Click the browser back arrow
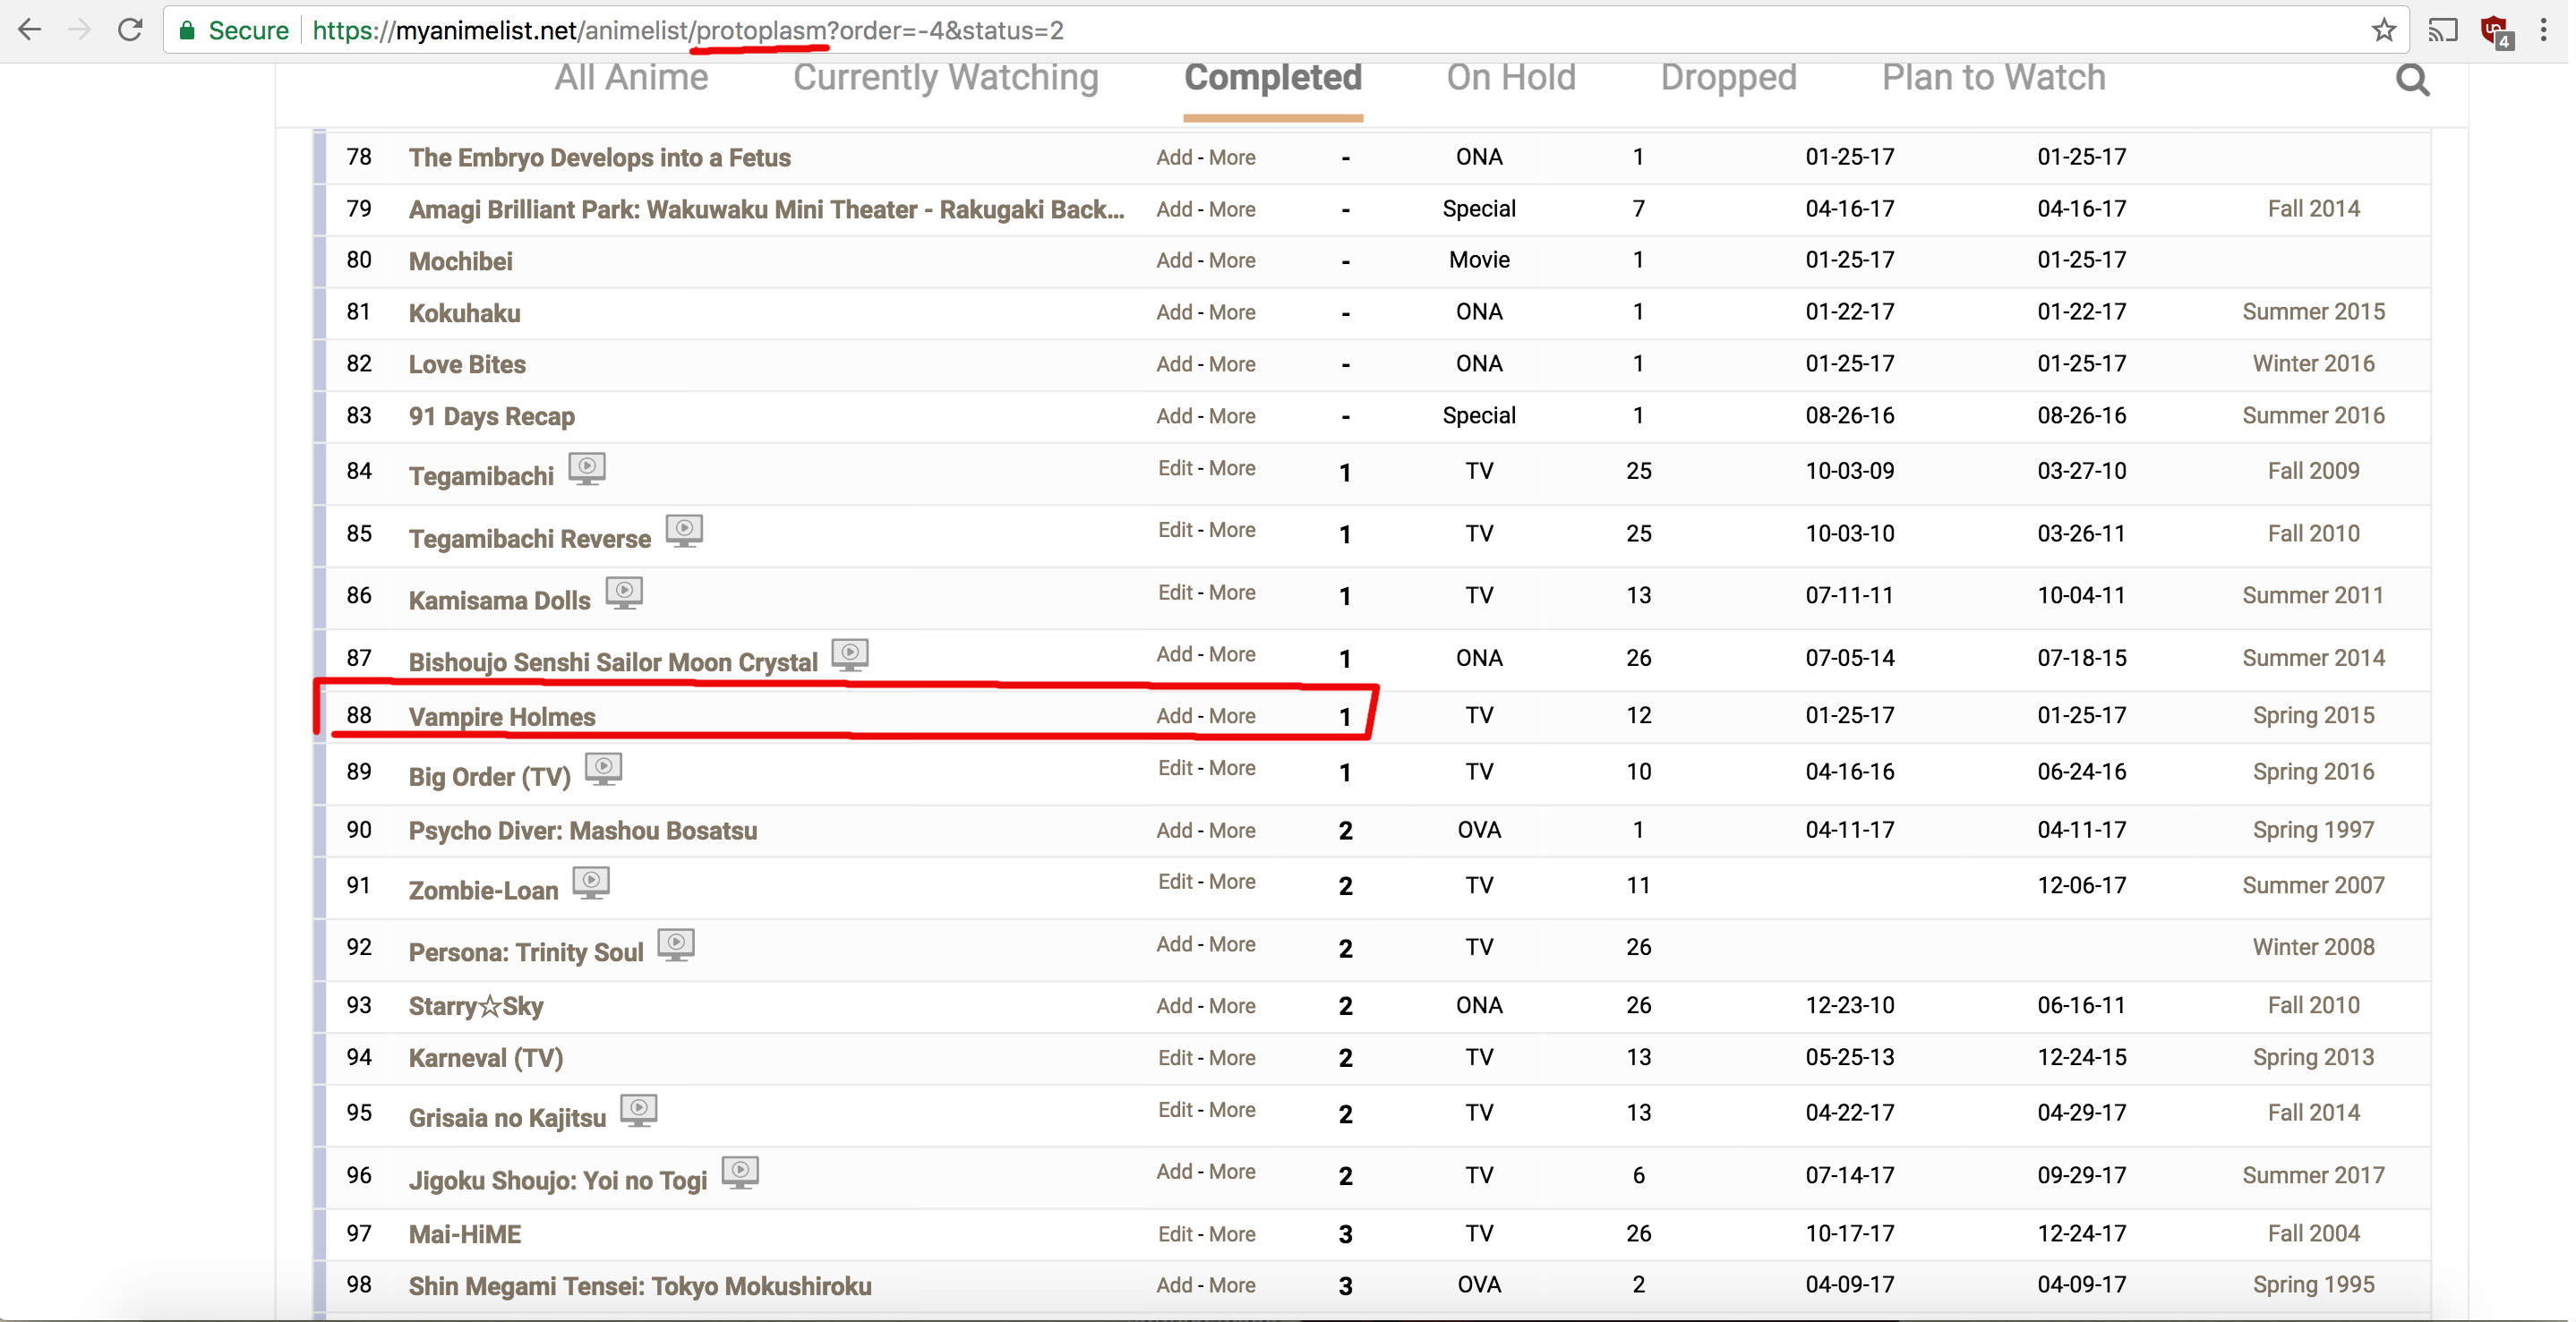This screenshot has width=2576, height=1322. 29,30
